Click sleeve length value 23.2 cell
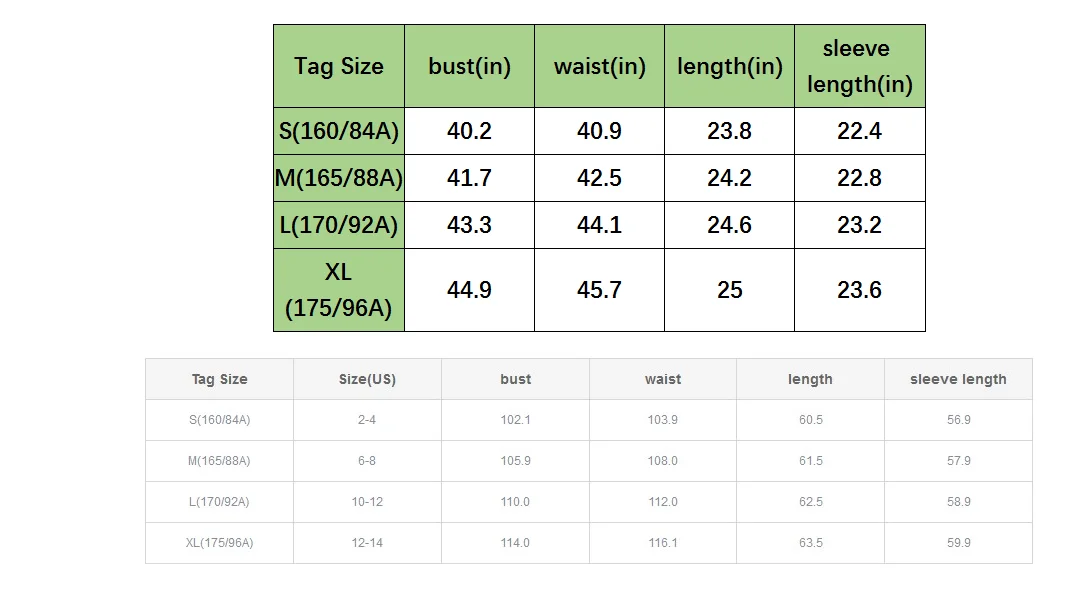The height and width of the screenshot is (611, 1086). click(860, 225)
